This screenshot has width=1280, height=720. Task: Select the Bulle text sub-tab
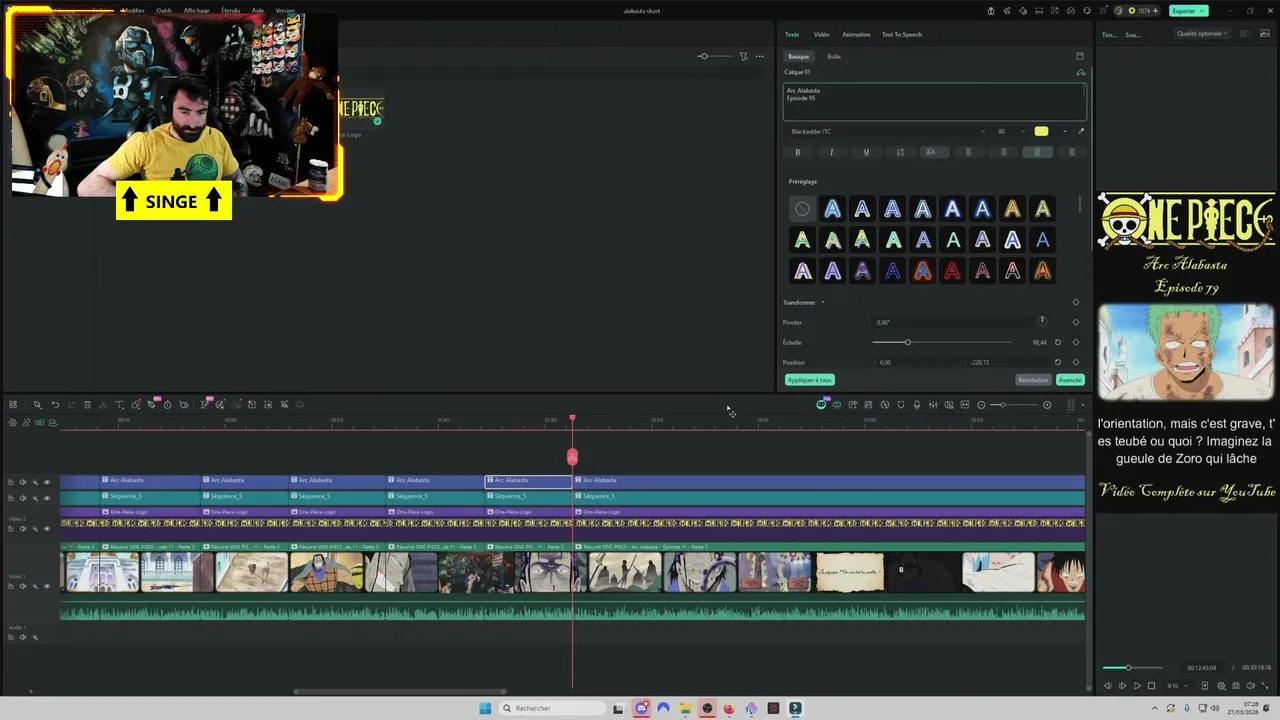834,56
